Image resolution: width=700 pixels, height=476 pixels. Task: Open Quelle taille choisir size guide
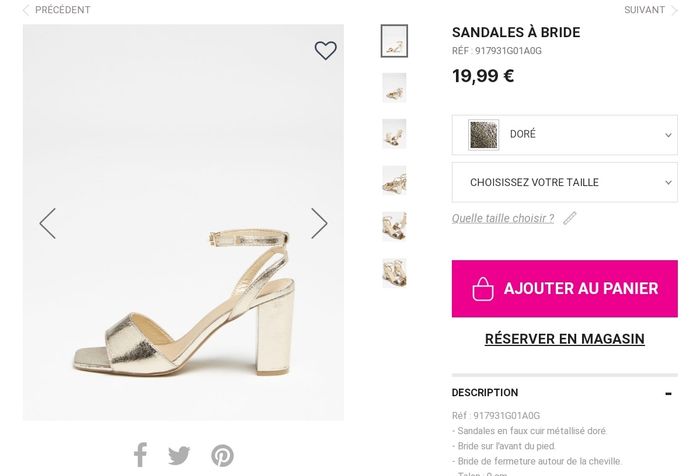[x=503, y=218]
